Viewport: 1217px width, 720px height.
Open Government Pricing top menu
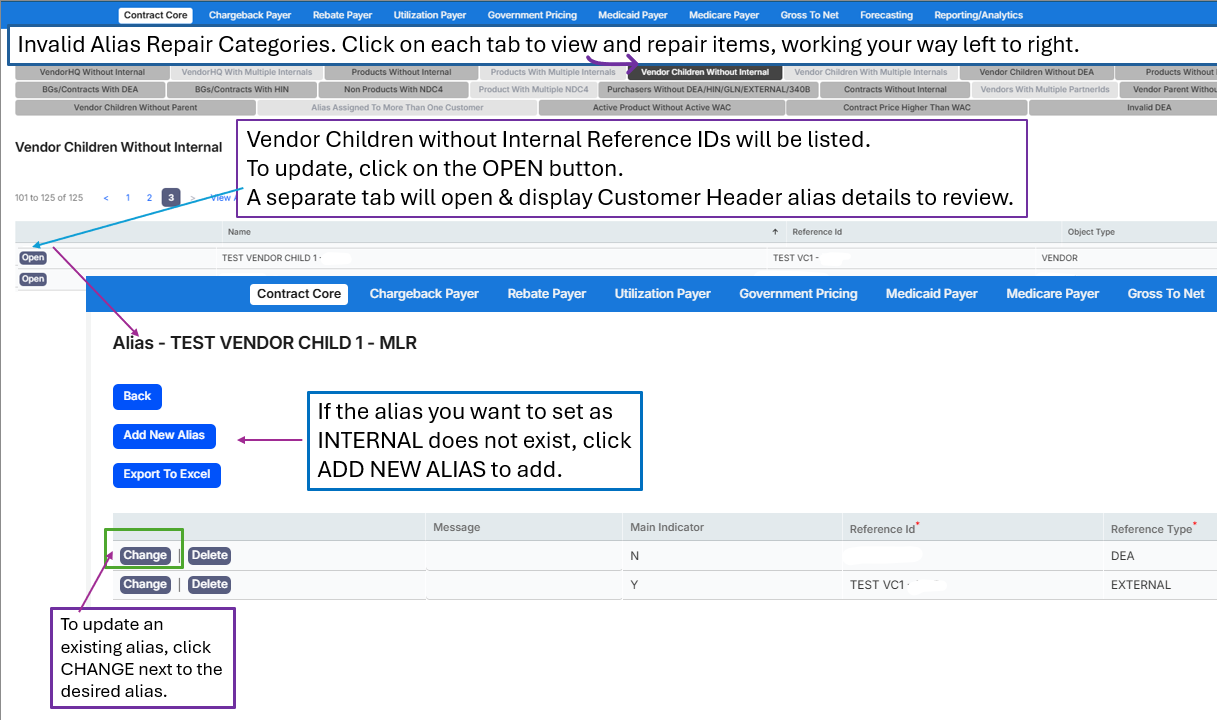(532, 15)
